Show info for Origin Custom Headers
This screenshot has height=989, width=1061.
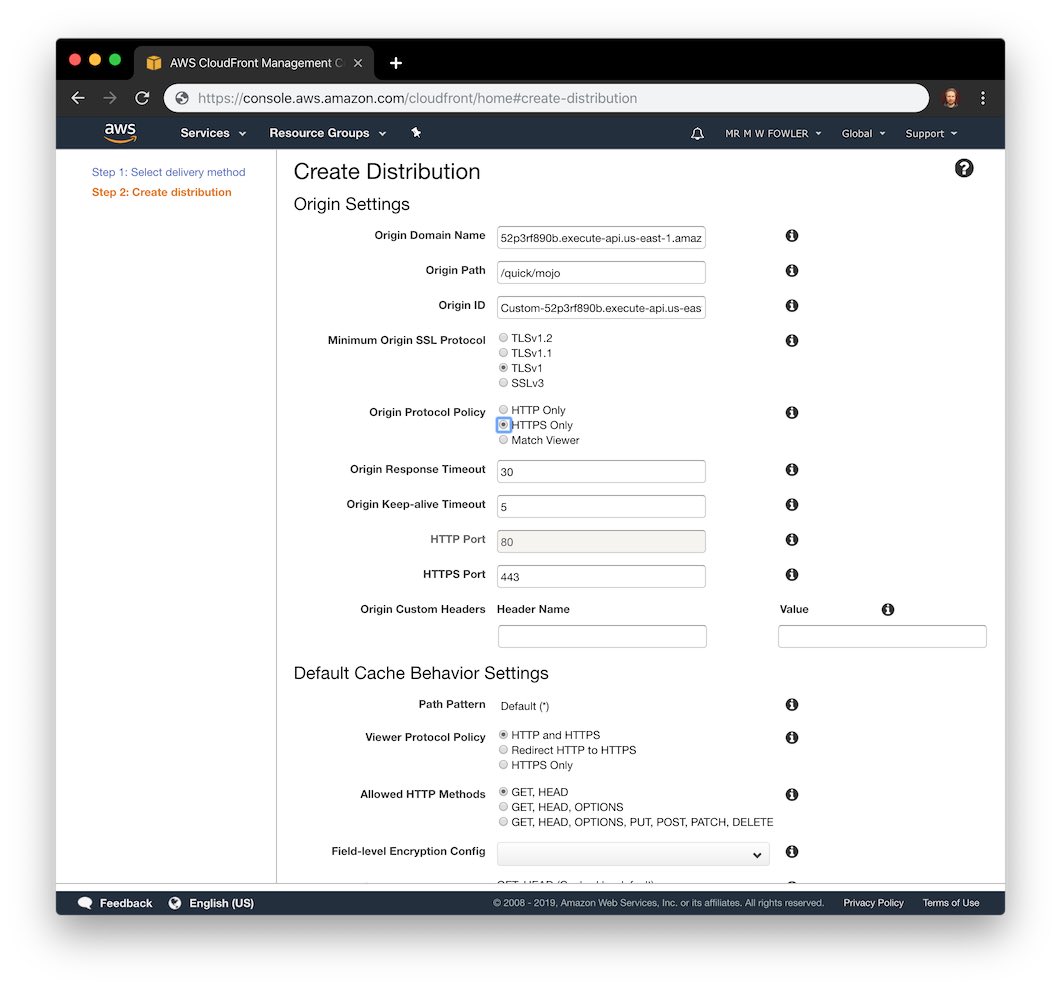(x=888, y=610)
